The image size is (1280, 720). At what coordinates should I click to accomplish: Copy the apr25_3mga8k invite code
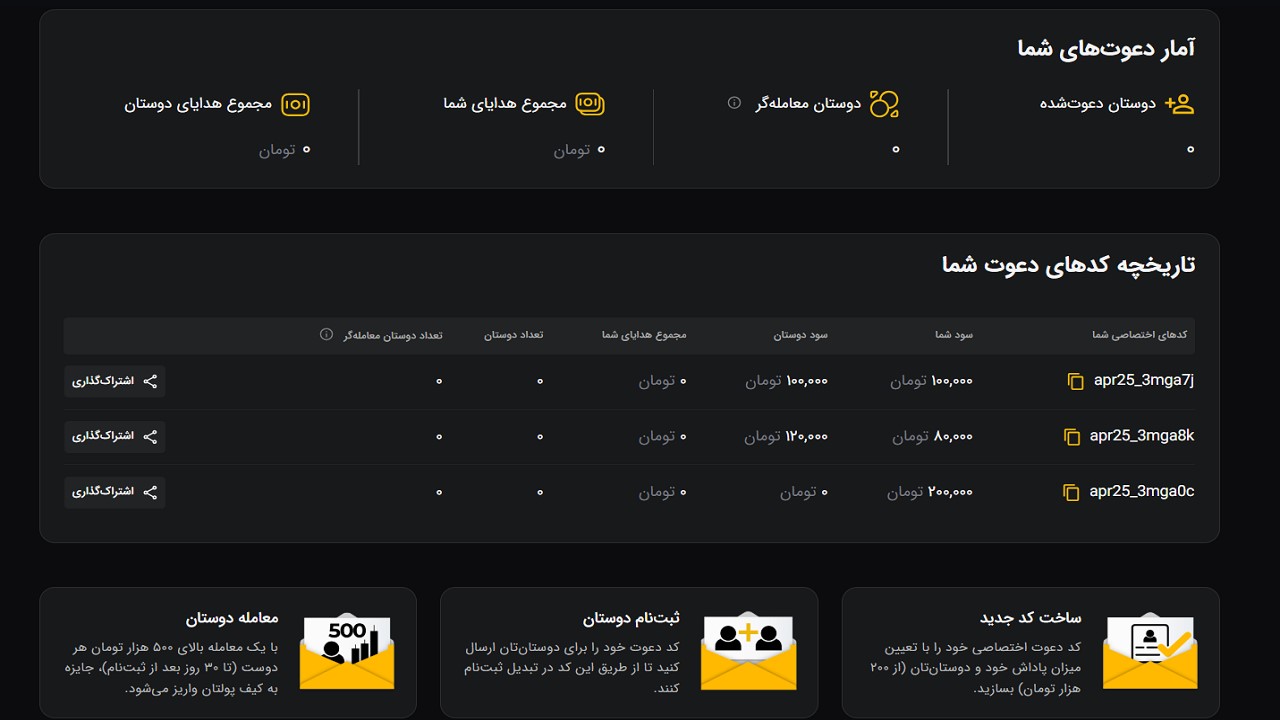click(x=1072, y=437)
